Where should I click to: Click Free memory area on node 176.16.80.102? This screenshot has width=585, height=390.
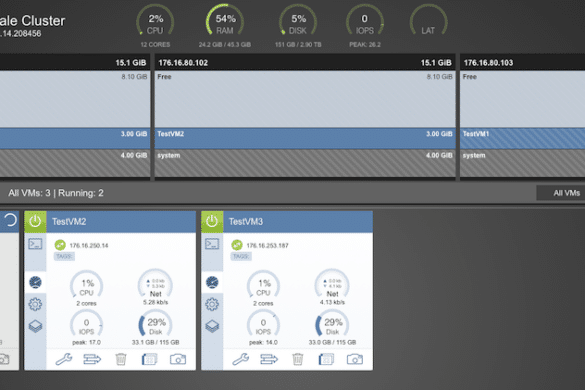pos(305,99)
